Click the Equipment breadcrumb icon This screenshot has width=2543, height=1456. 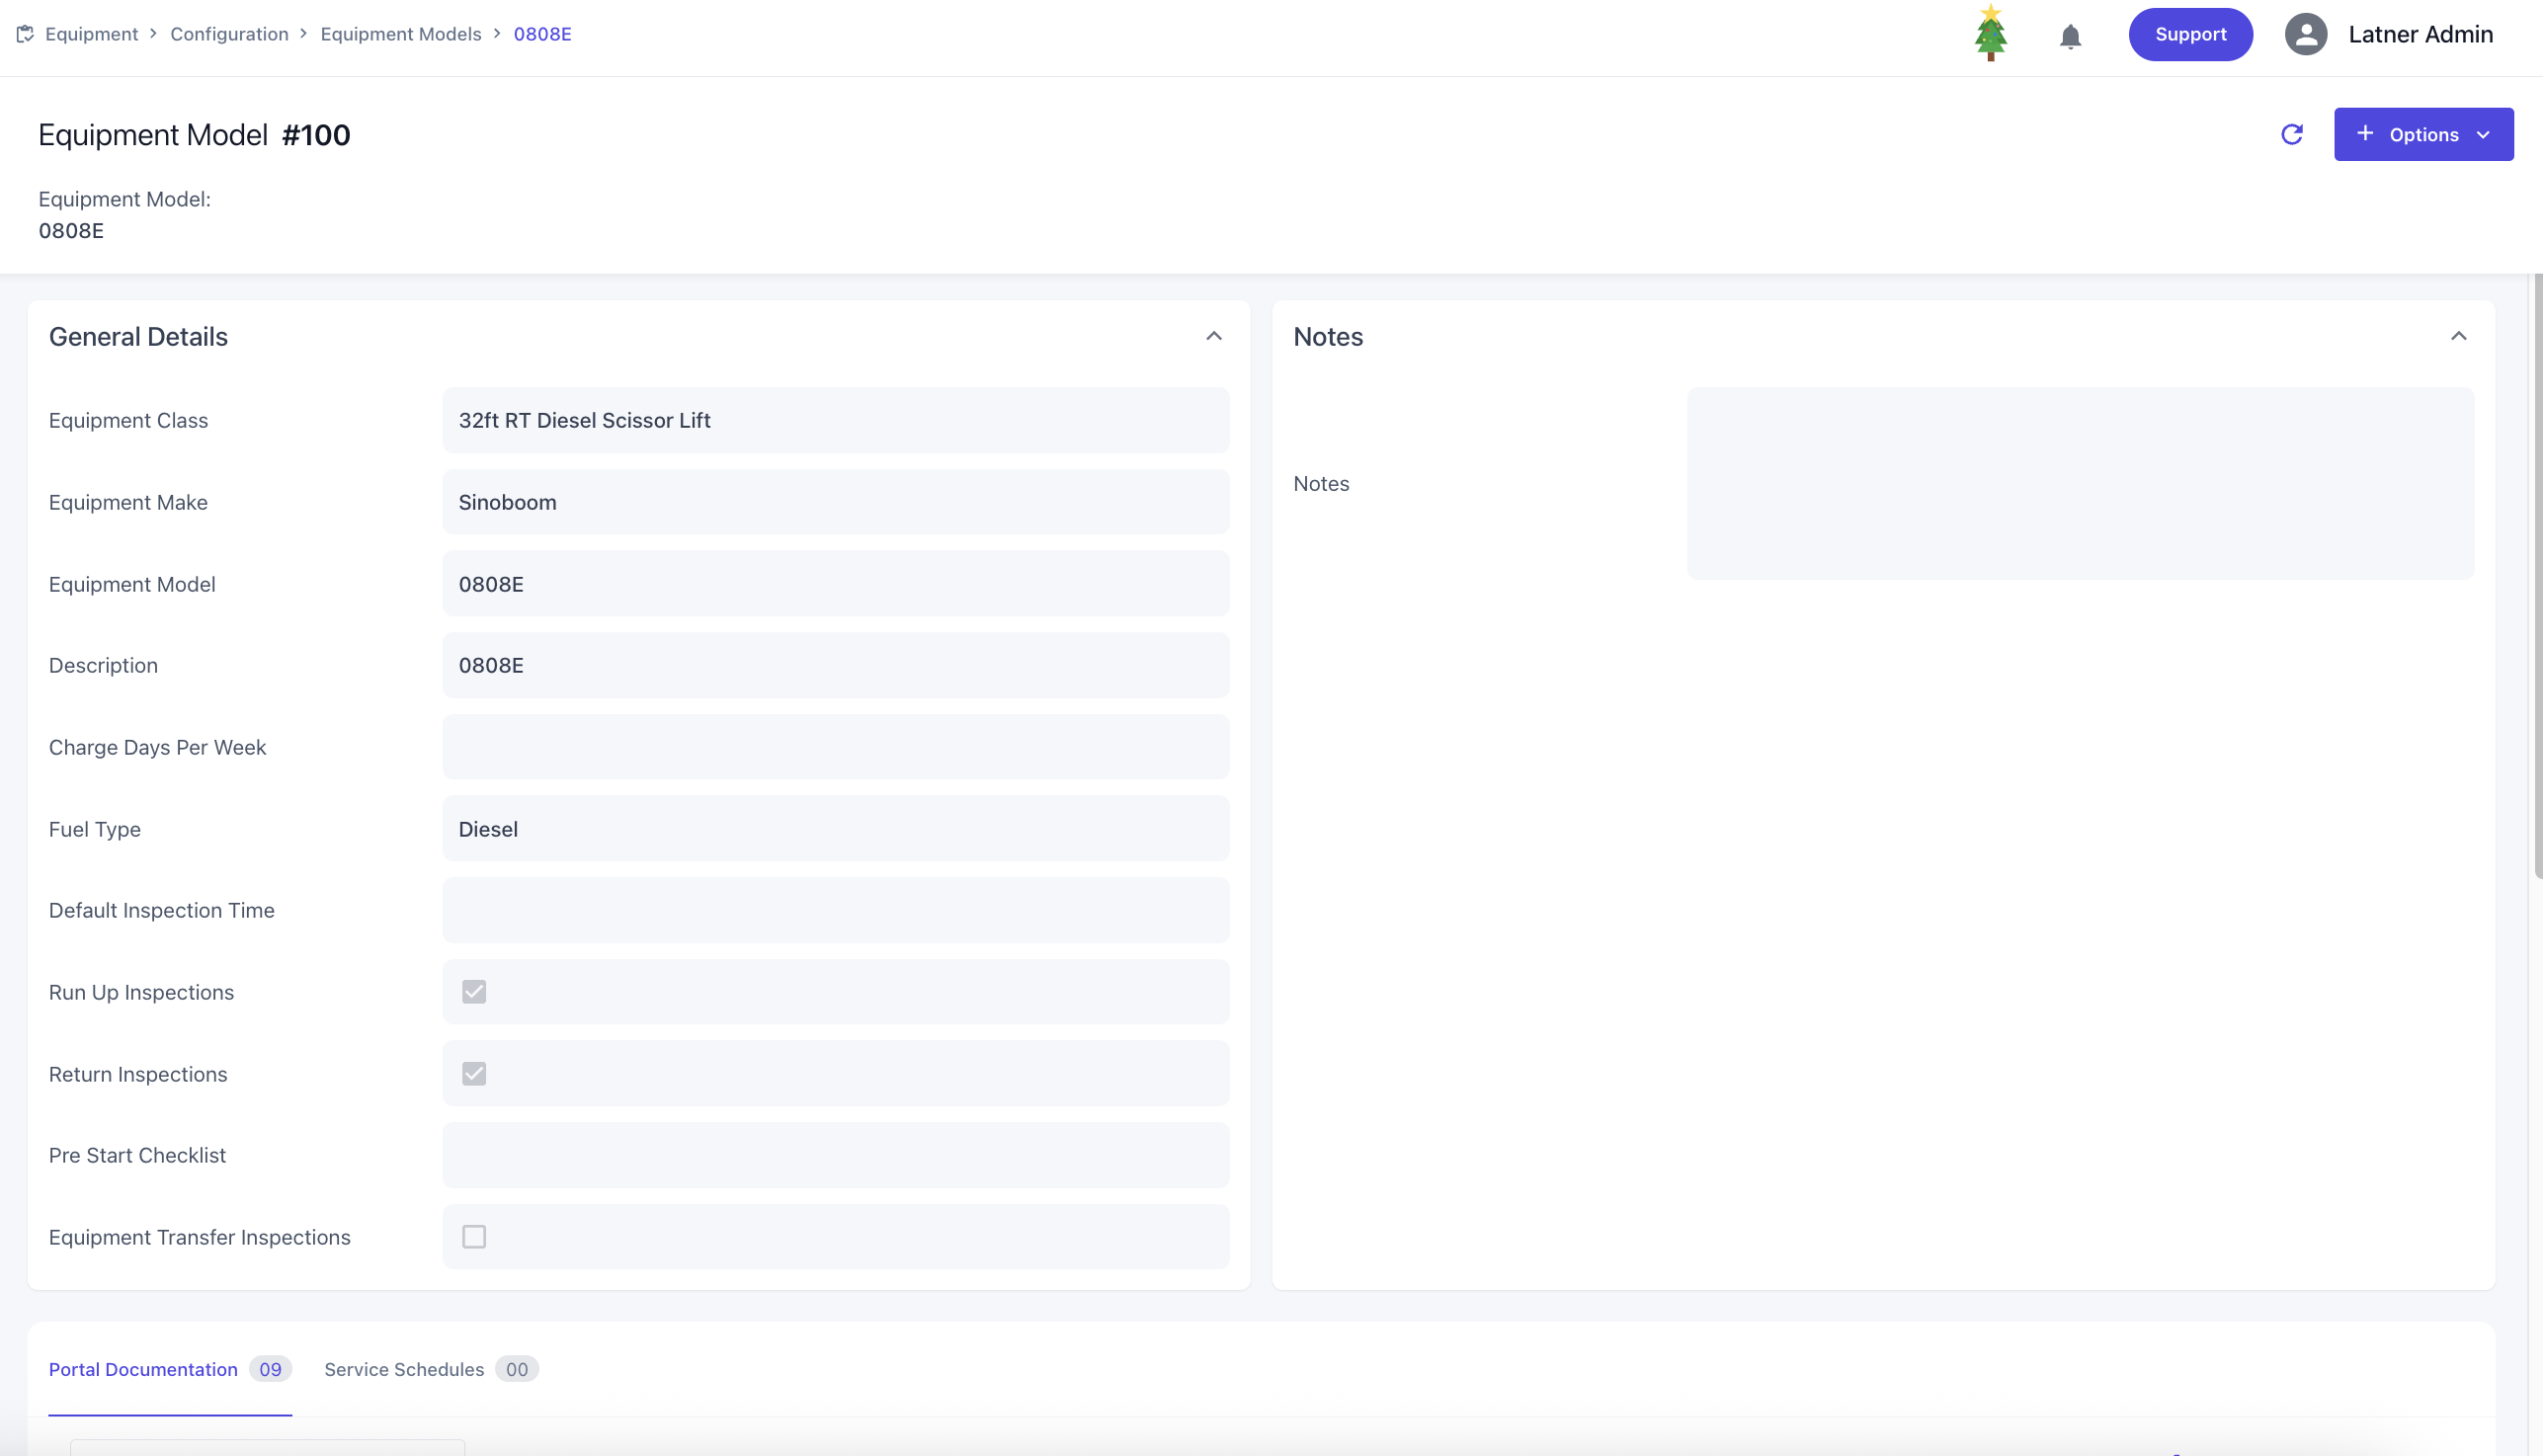pos(25,34)
